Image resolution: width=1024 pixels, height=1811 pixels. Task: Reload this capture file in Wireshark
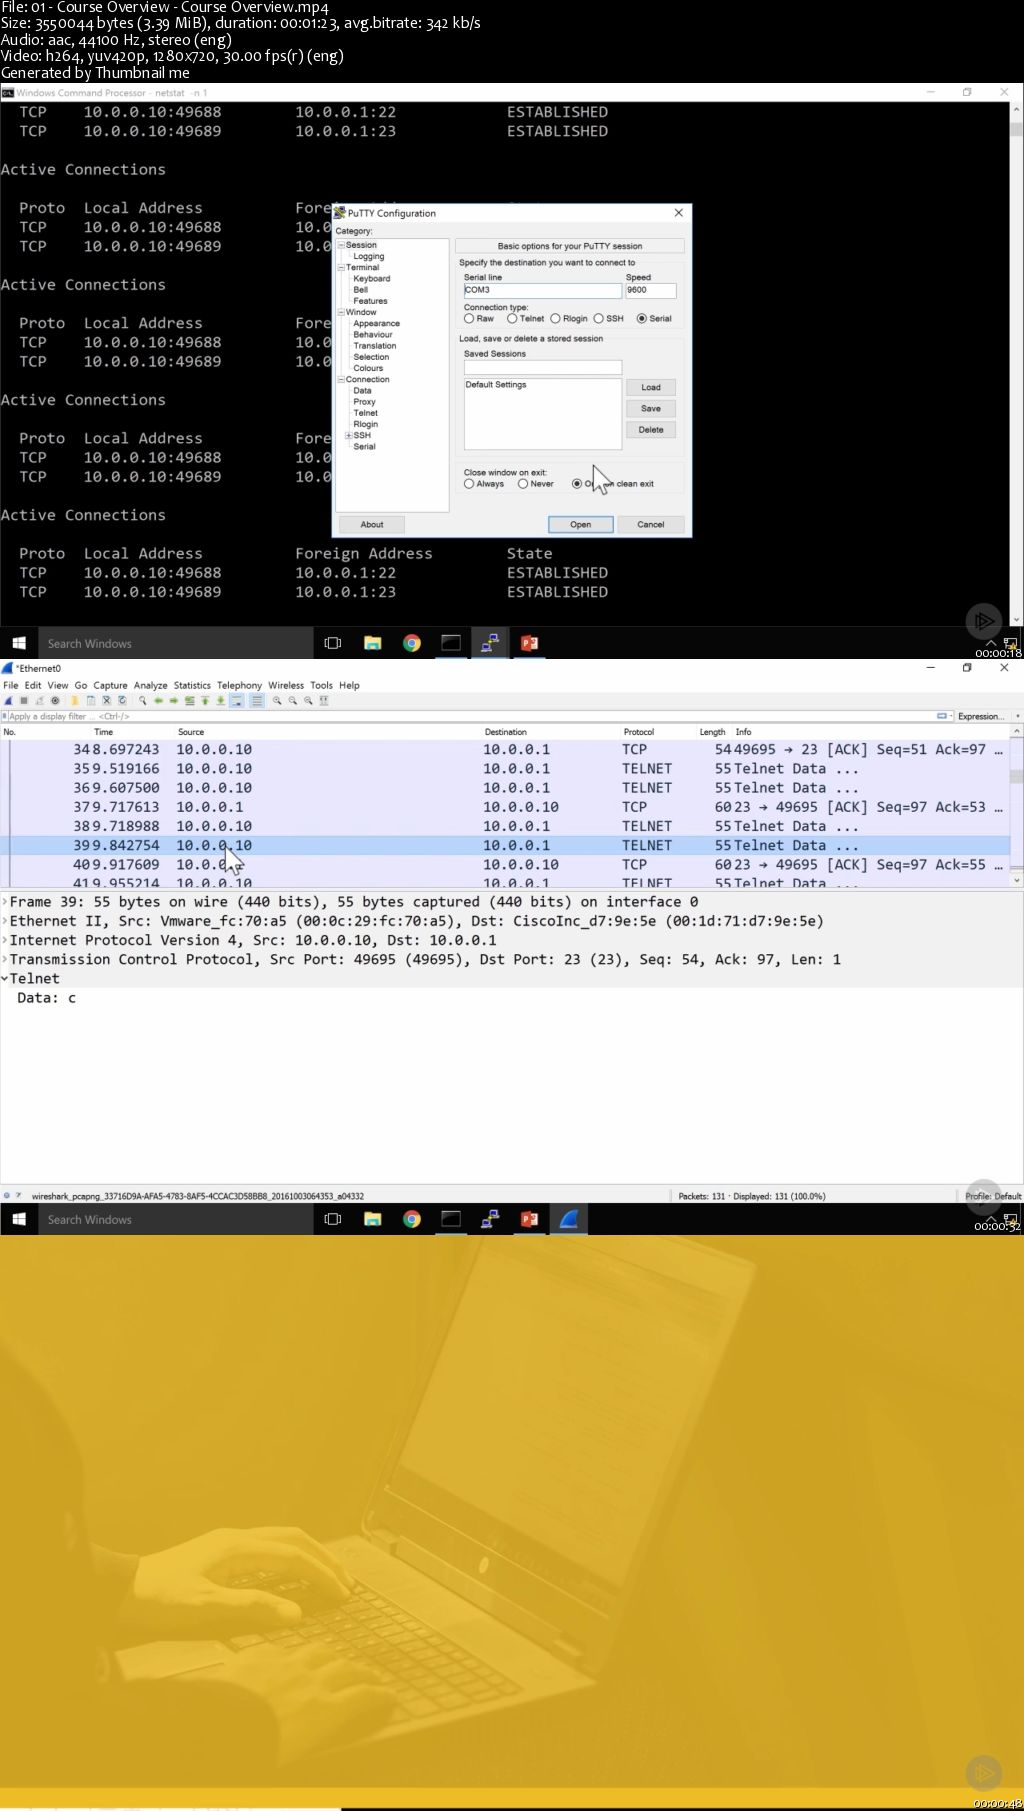click(122, 701)
